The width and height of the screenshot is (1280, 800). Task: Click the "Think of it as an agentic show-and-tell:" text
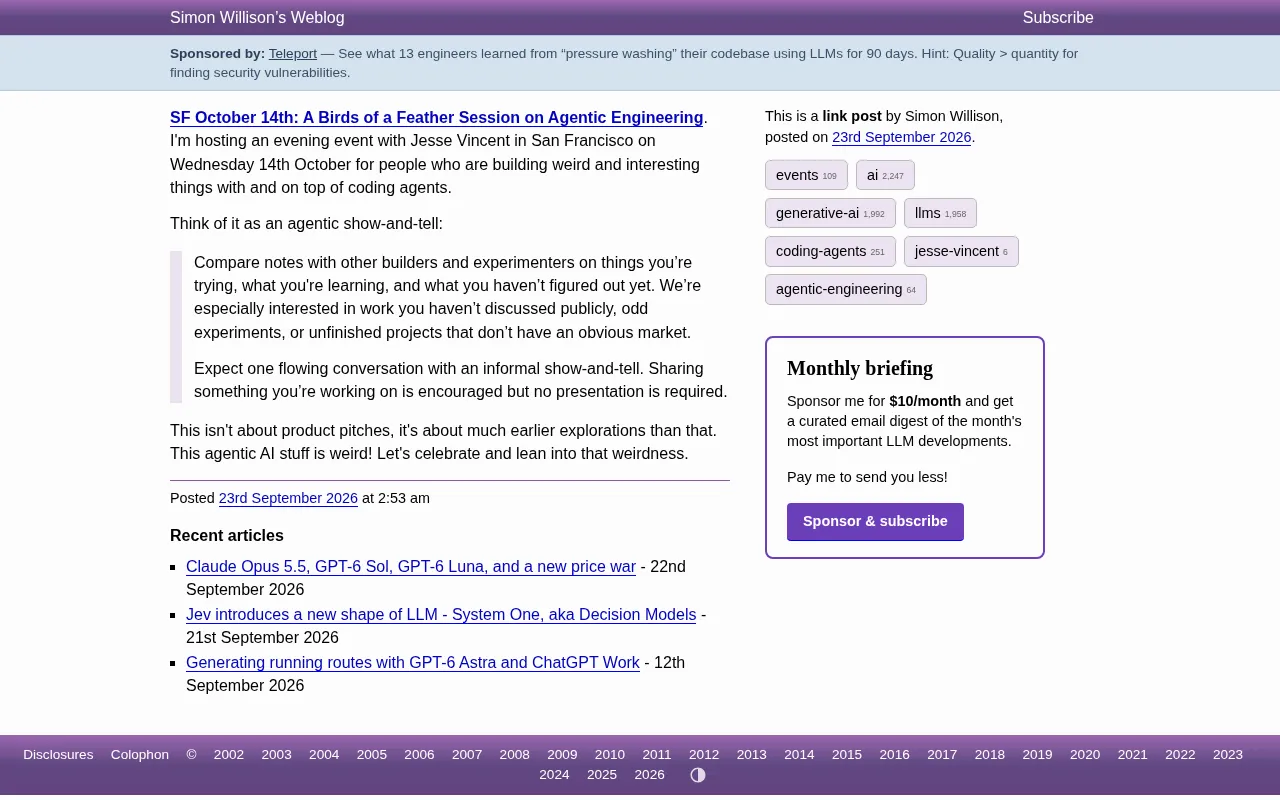coord(306,224)
